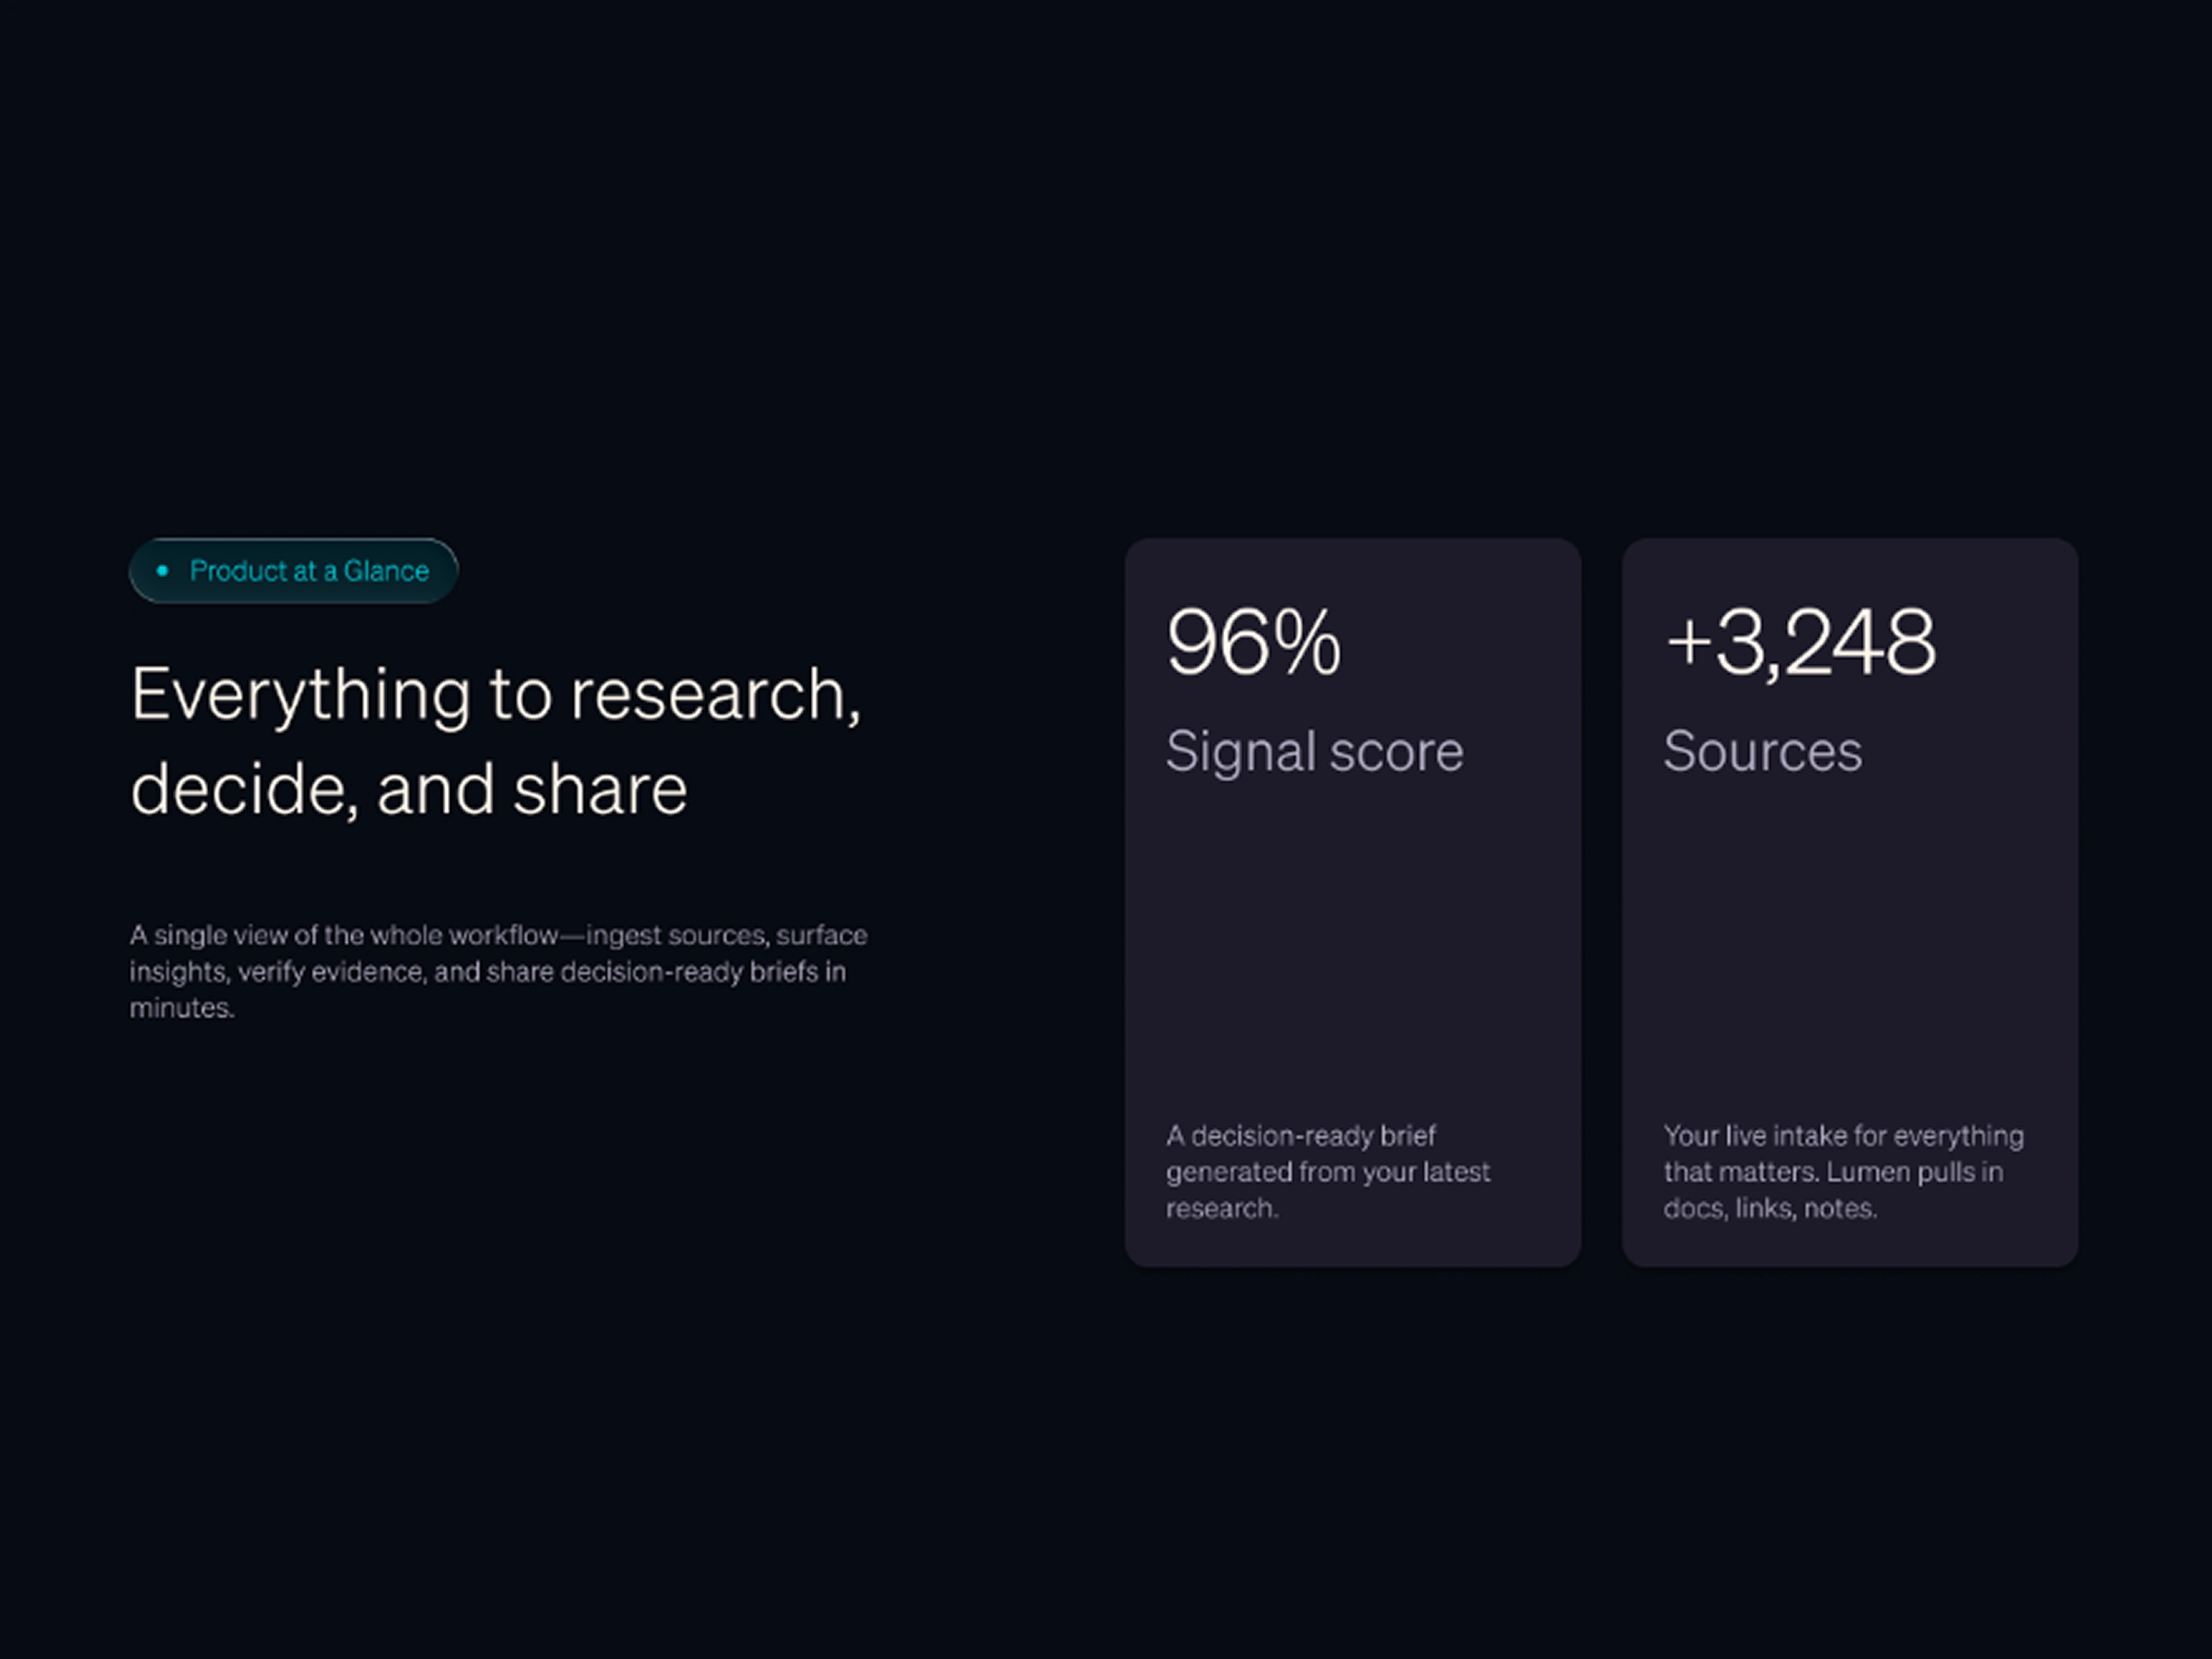Click the Signal score label
The image size is (2212, 1659).
(1313, 751)
